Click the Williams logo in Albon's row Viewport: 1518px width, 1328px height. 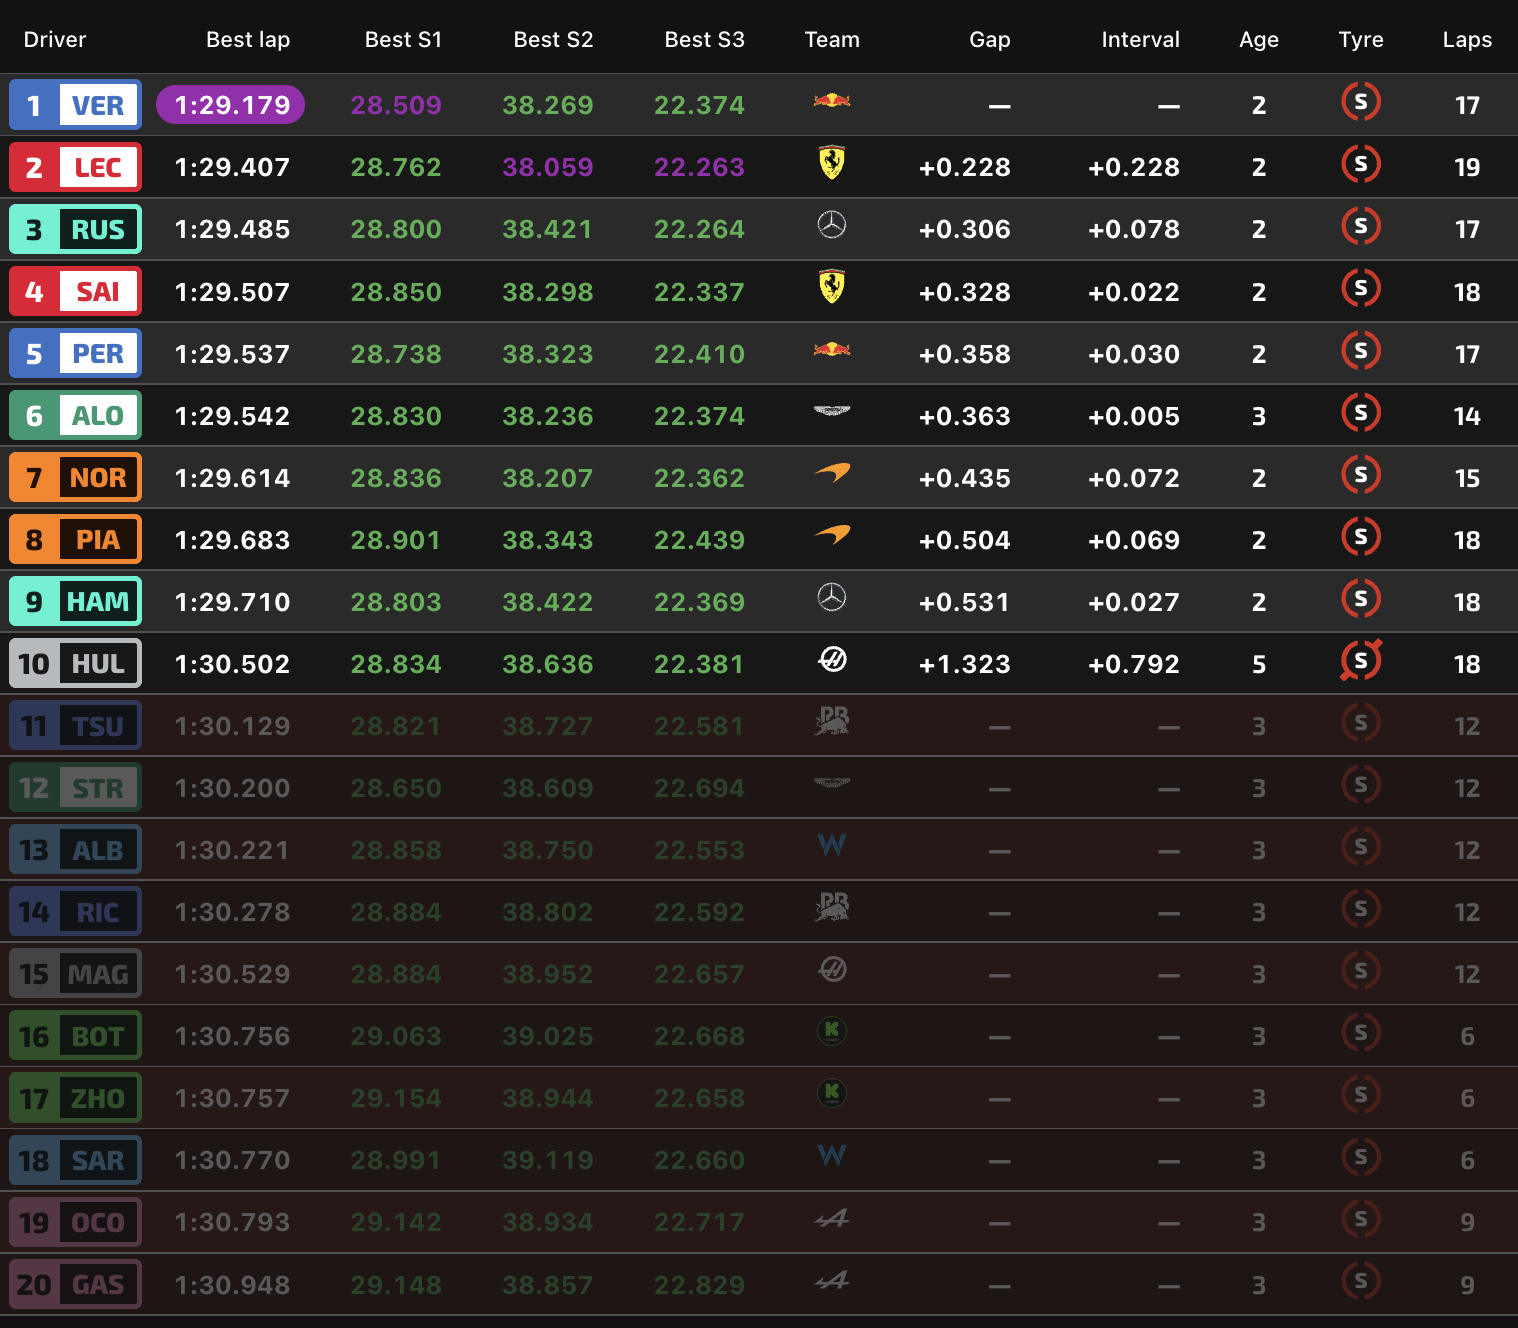coord(831,846)
